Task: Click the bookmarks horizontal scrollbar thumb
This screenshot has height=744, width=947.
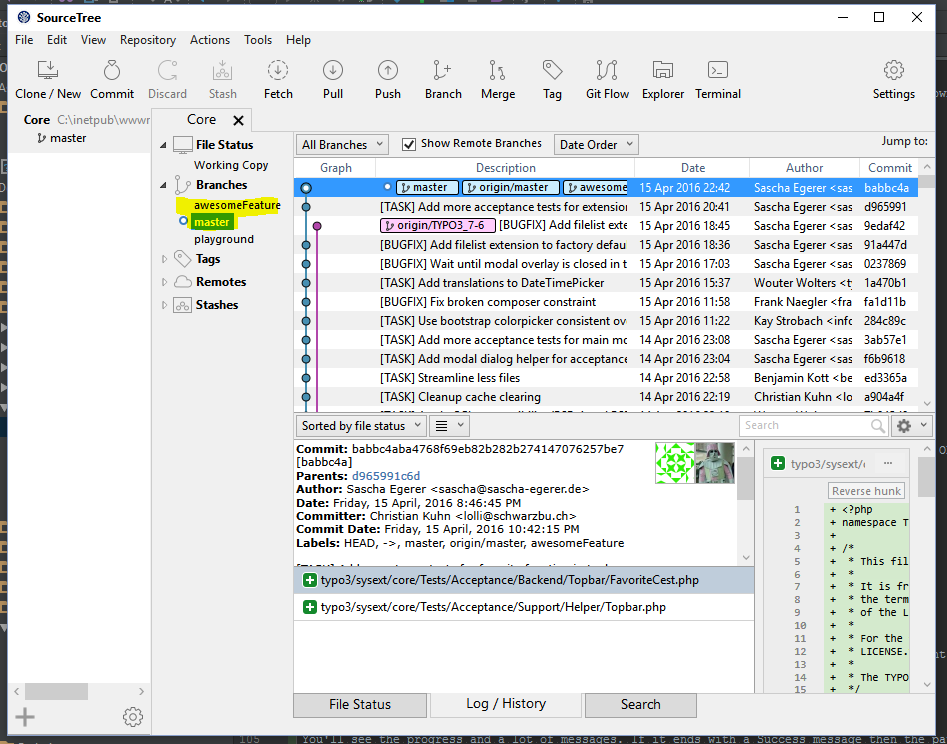Action: pyautogui.click(x=56, y=691)
